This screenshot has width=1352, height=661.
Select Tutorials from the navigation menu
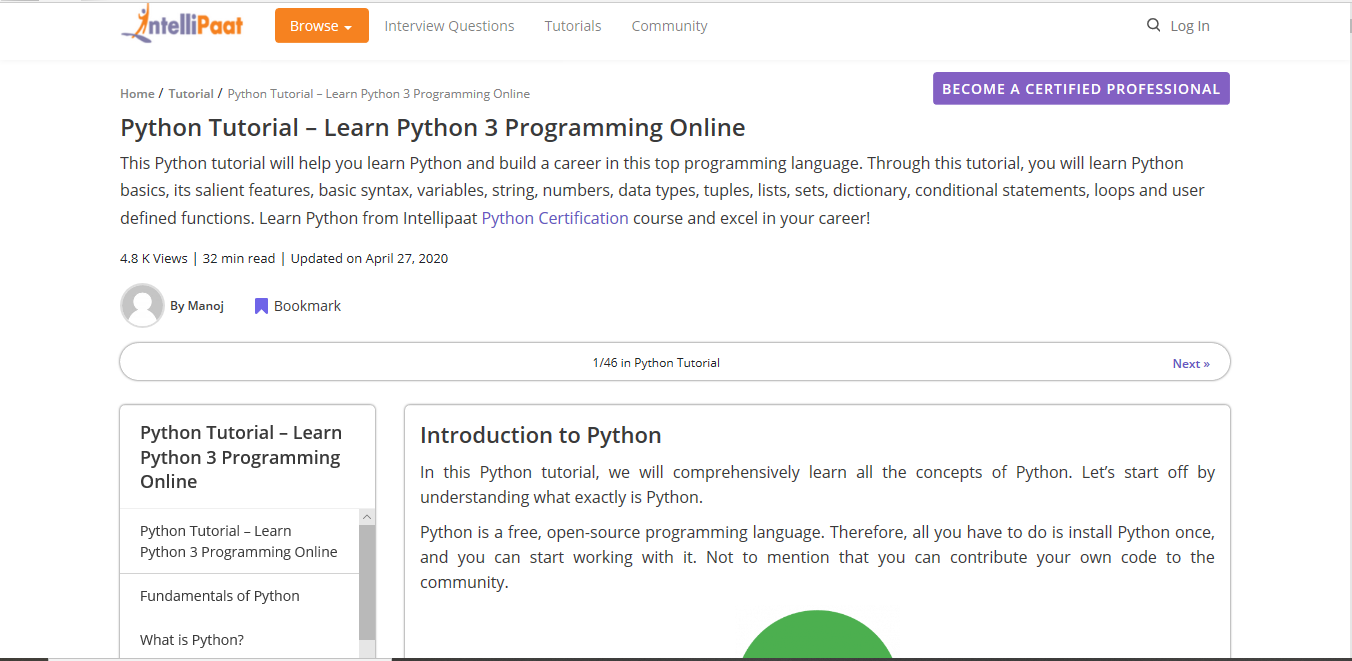(573, 26)
